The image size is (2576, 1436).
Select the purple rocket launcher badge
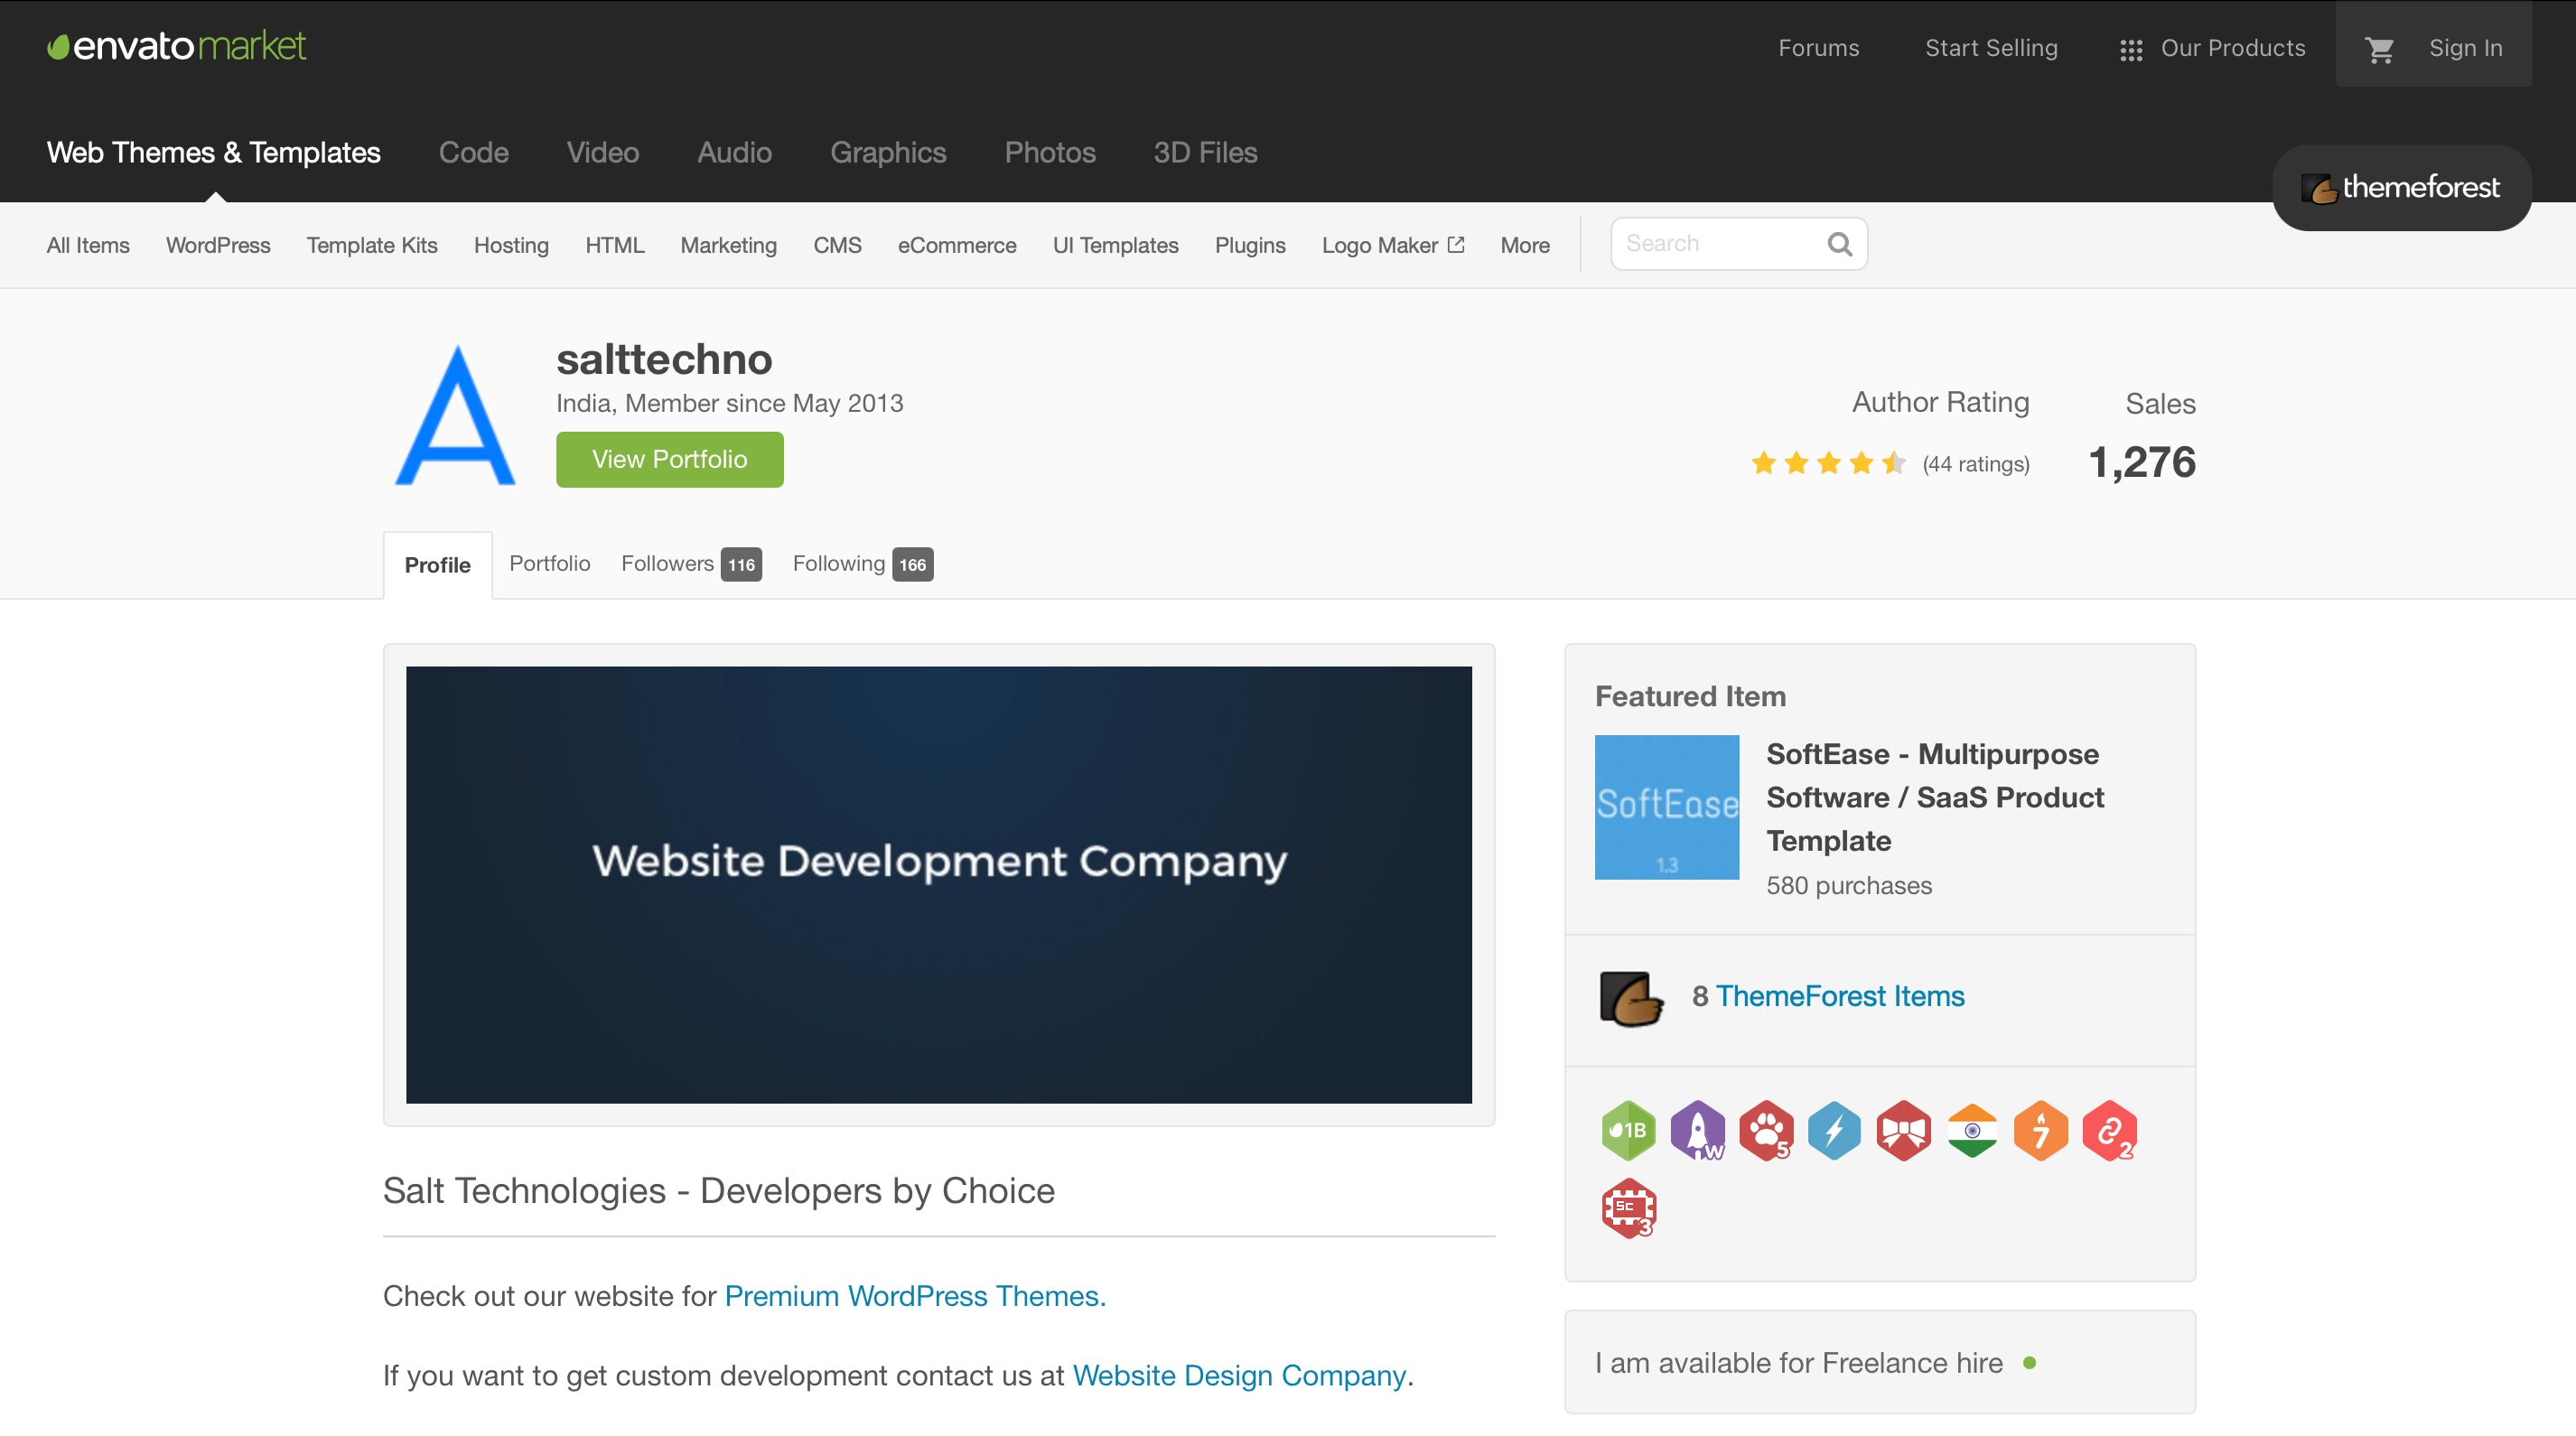click(x=1697, y=1131)
